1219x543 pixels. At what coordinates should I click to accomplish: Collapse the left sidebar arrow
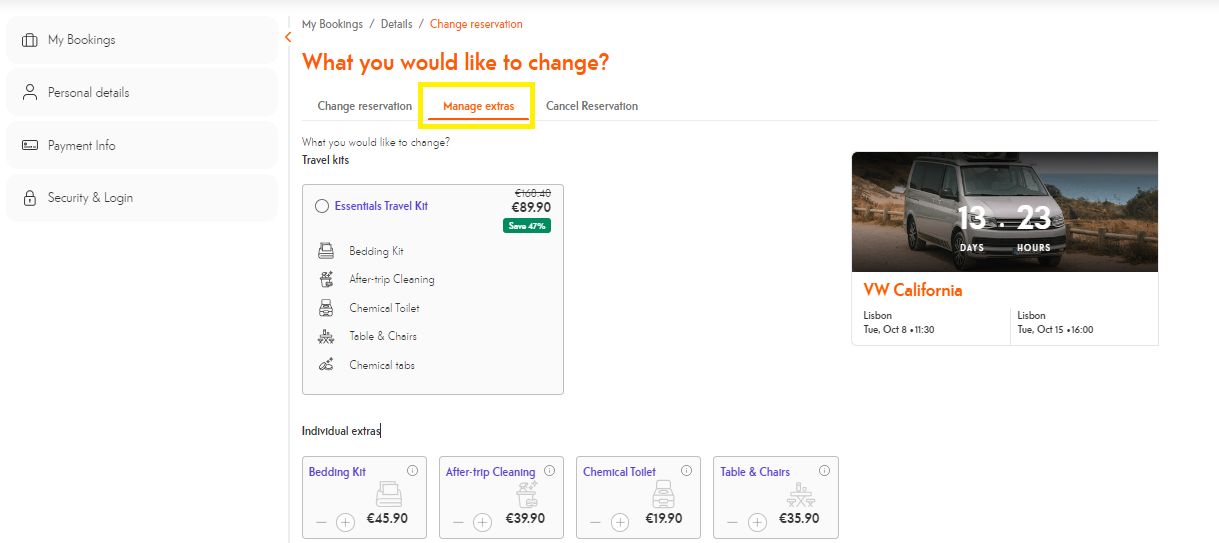coord(288,38)
